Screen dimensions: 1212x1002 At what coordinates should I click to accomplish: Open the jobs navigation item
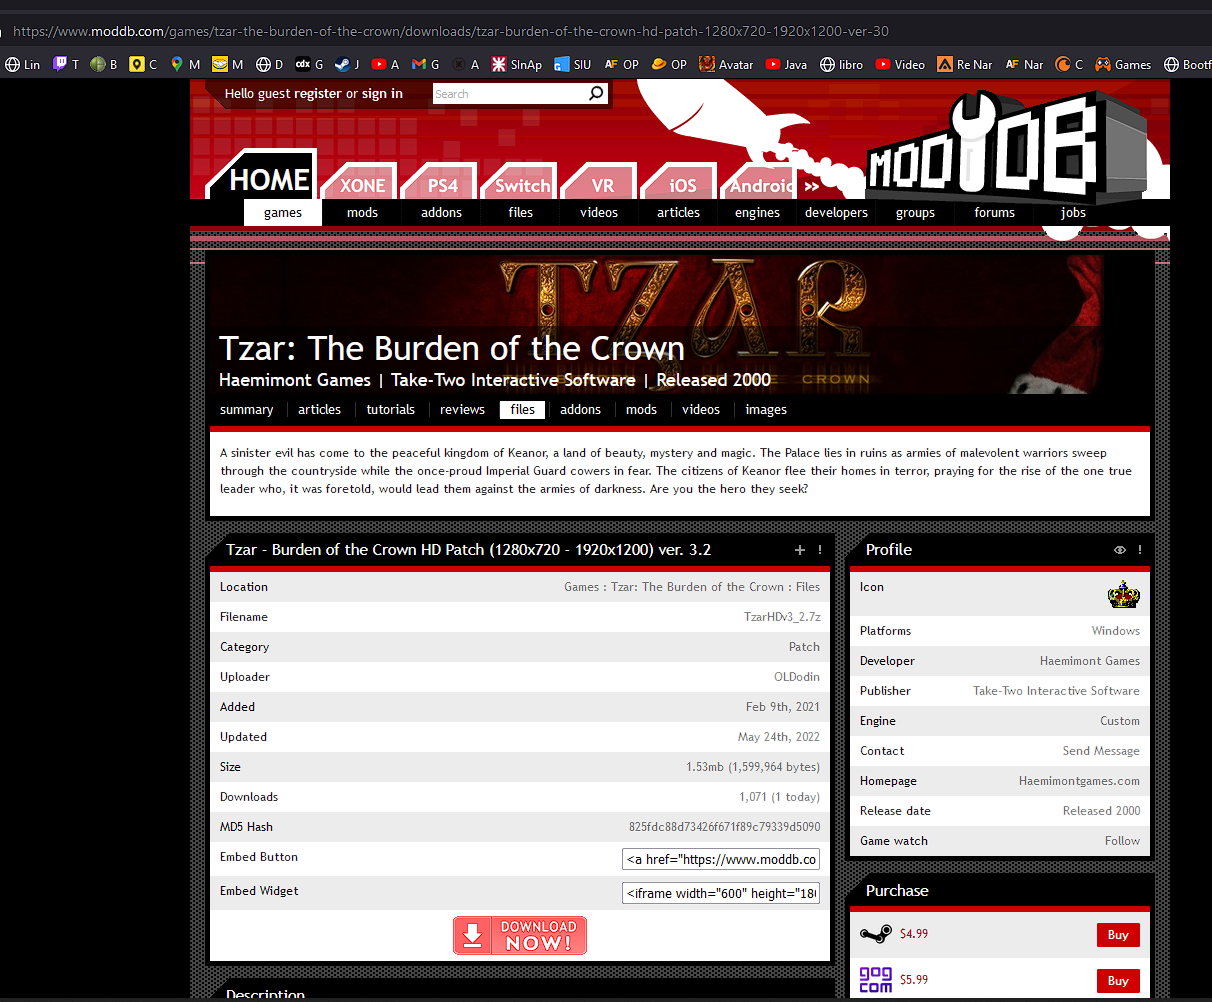pos(1073,212)
